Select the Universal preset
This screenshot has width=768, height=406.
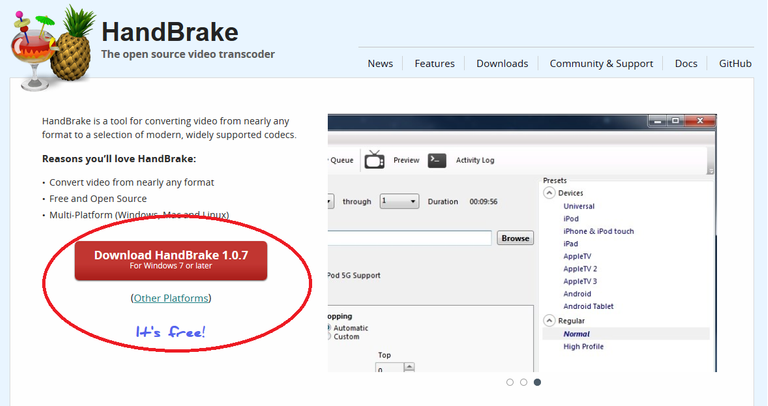pyautogui.click(x=578, y=206)
